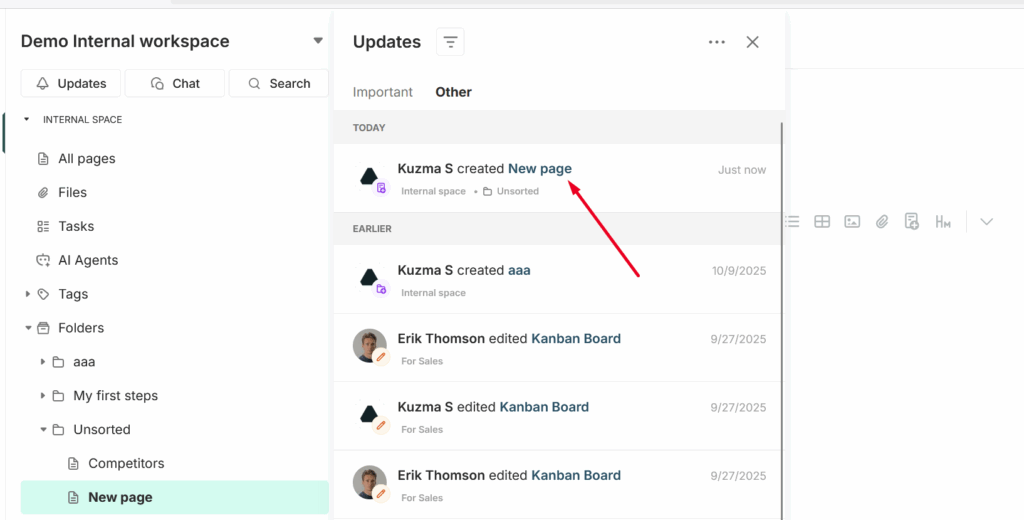Click the Updates panel scrollbar
Viewport: 1024px width, 520px height.
(781, 300)
